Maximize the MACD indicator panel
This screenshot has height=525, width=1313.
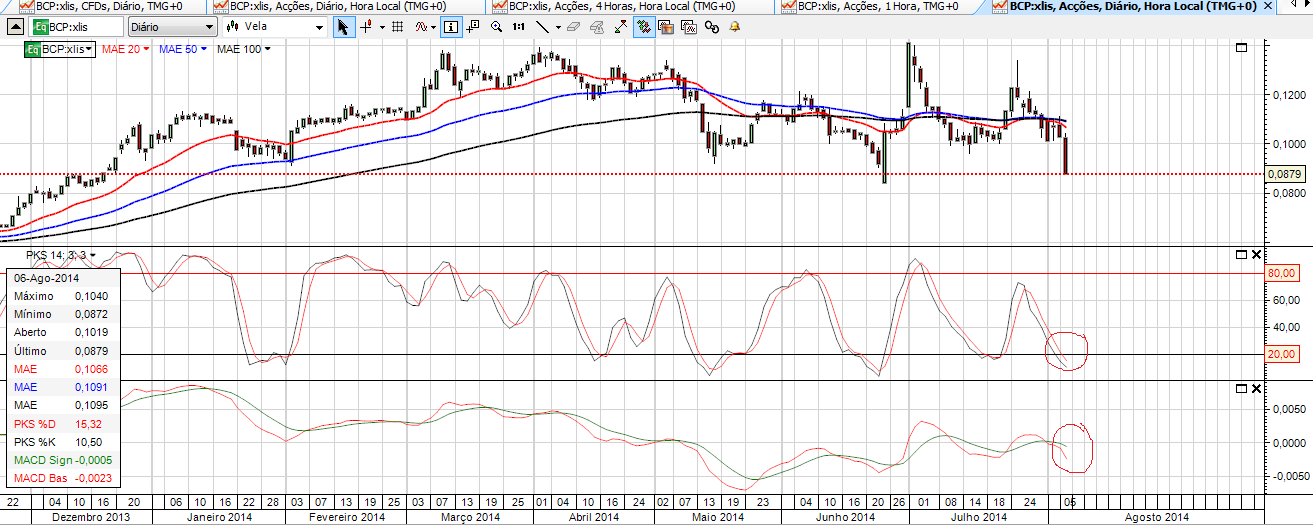[x=1242, y=388]
